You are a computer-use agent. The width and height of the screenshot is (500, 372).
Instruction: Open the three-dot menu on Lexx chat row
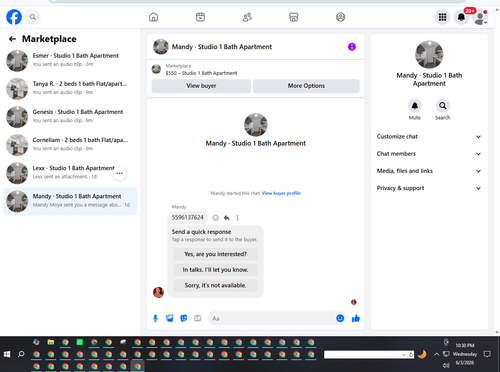coord(119,173)
